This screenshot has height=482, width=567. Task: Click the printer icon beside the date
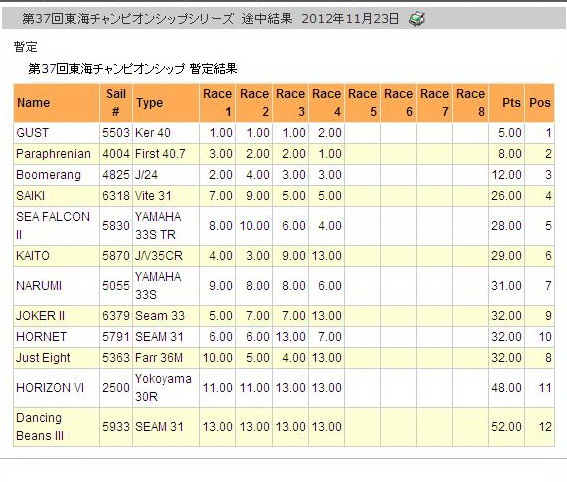click(417, 18)
